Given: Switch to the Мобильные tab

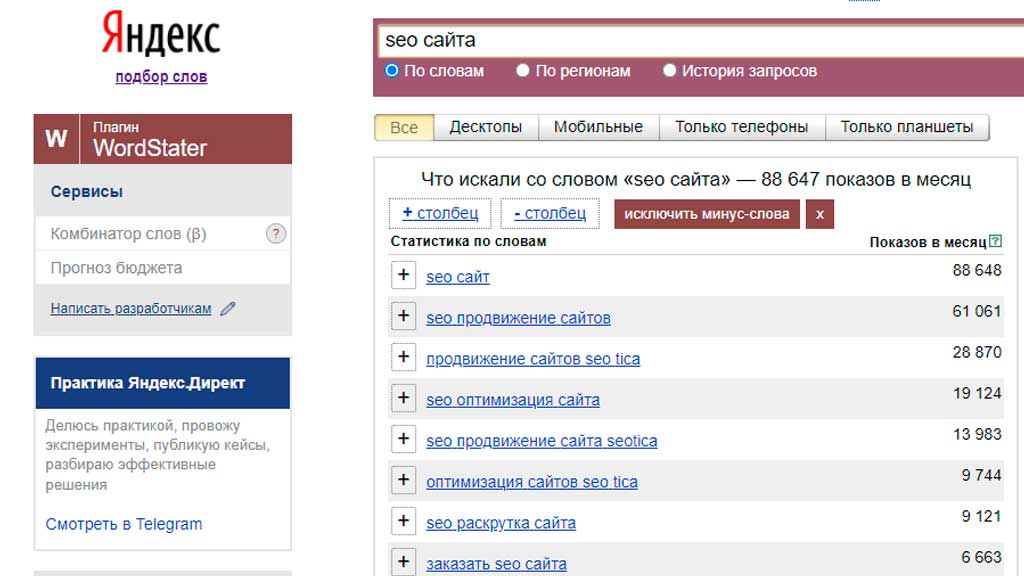Looking at the screenshot, I should (x=598, y=127).
